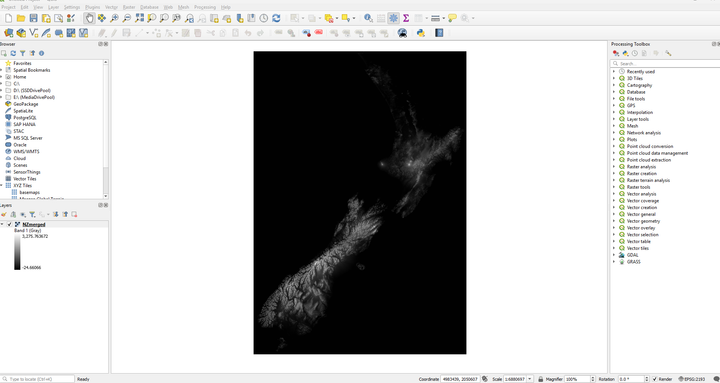720x383 pixels.
Task: Toggle the Render checkbox in status bar
Action: point(655,379)
